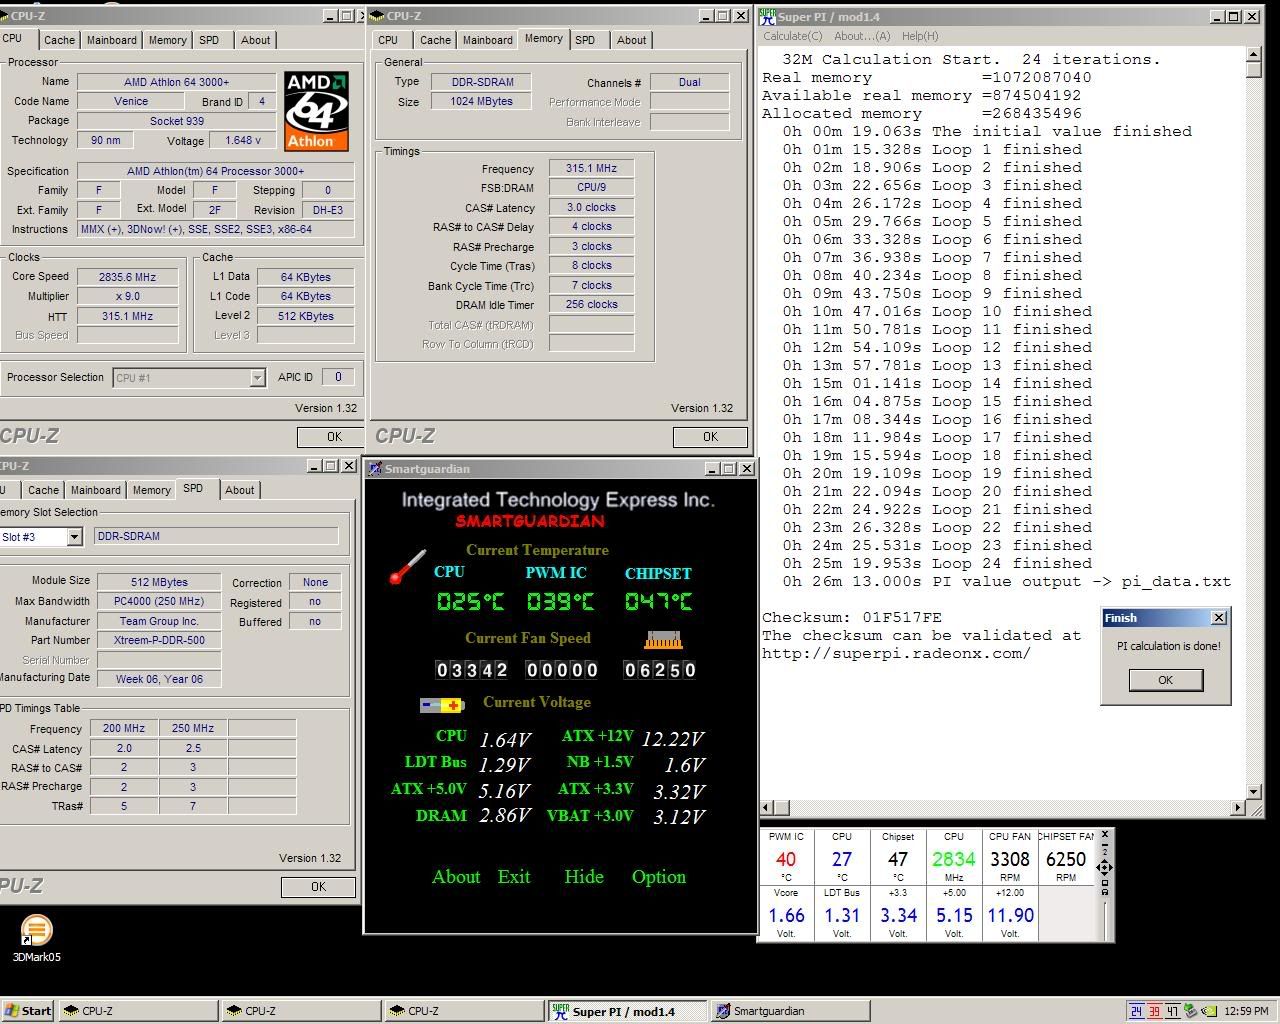The image size is (1280, 1024).
Task: Click the chipset fan icon in Smartguardian
Action: [x=662, y=639]
